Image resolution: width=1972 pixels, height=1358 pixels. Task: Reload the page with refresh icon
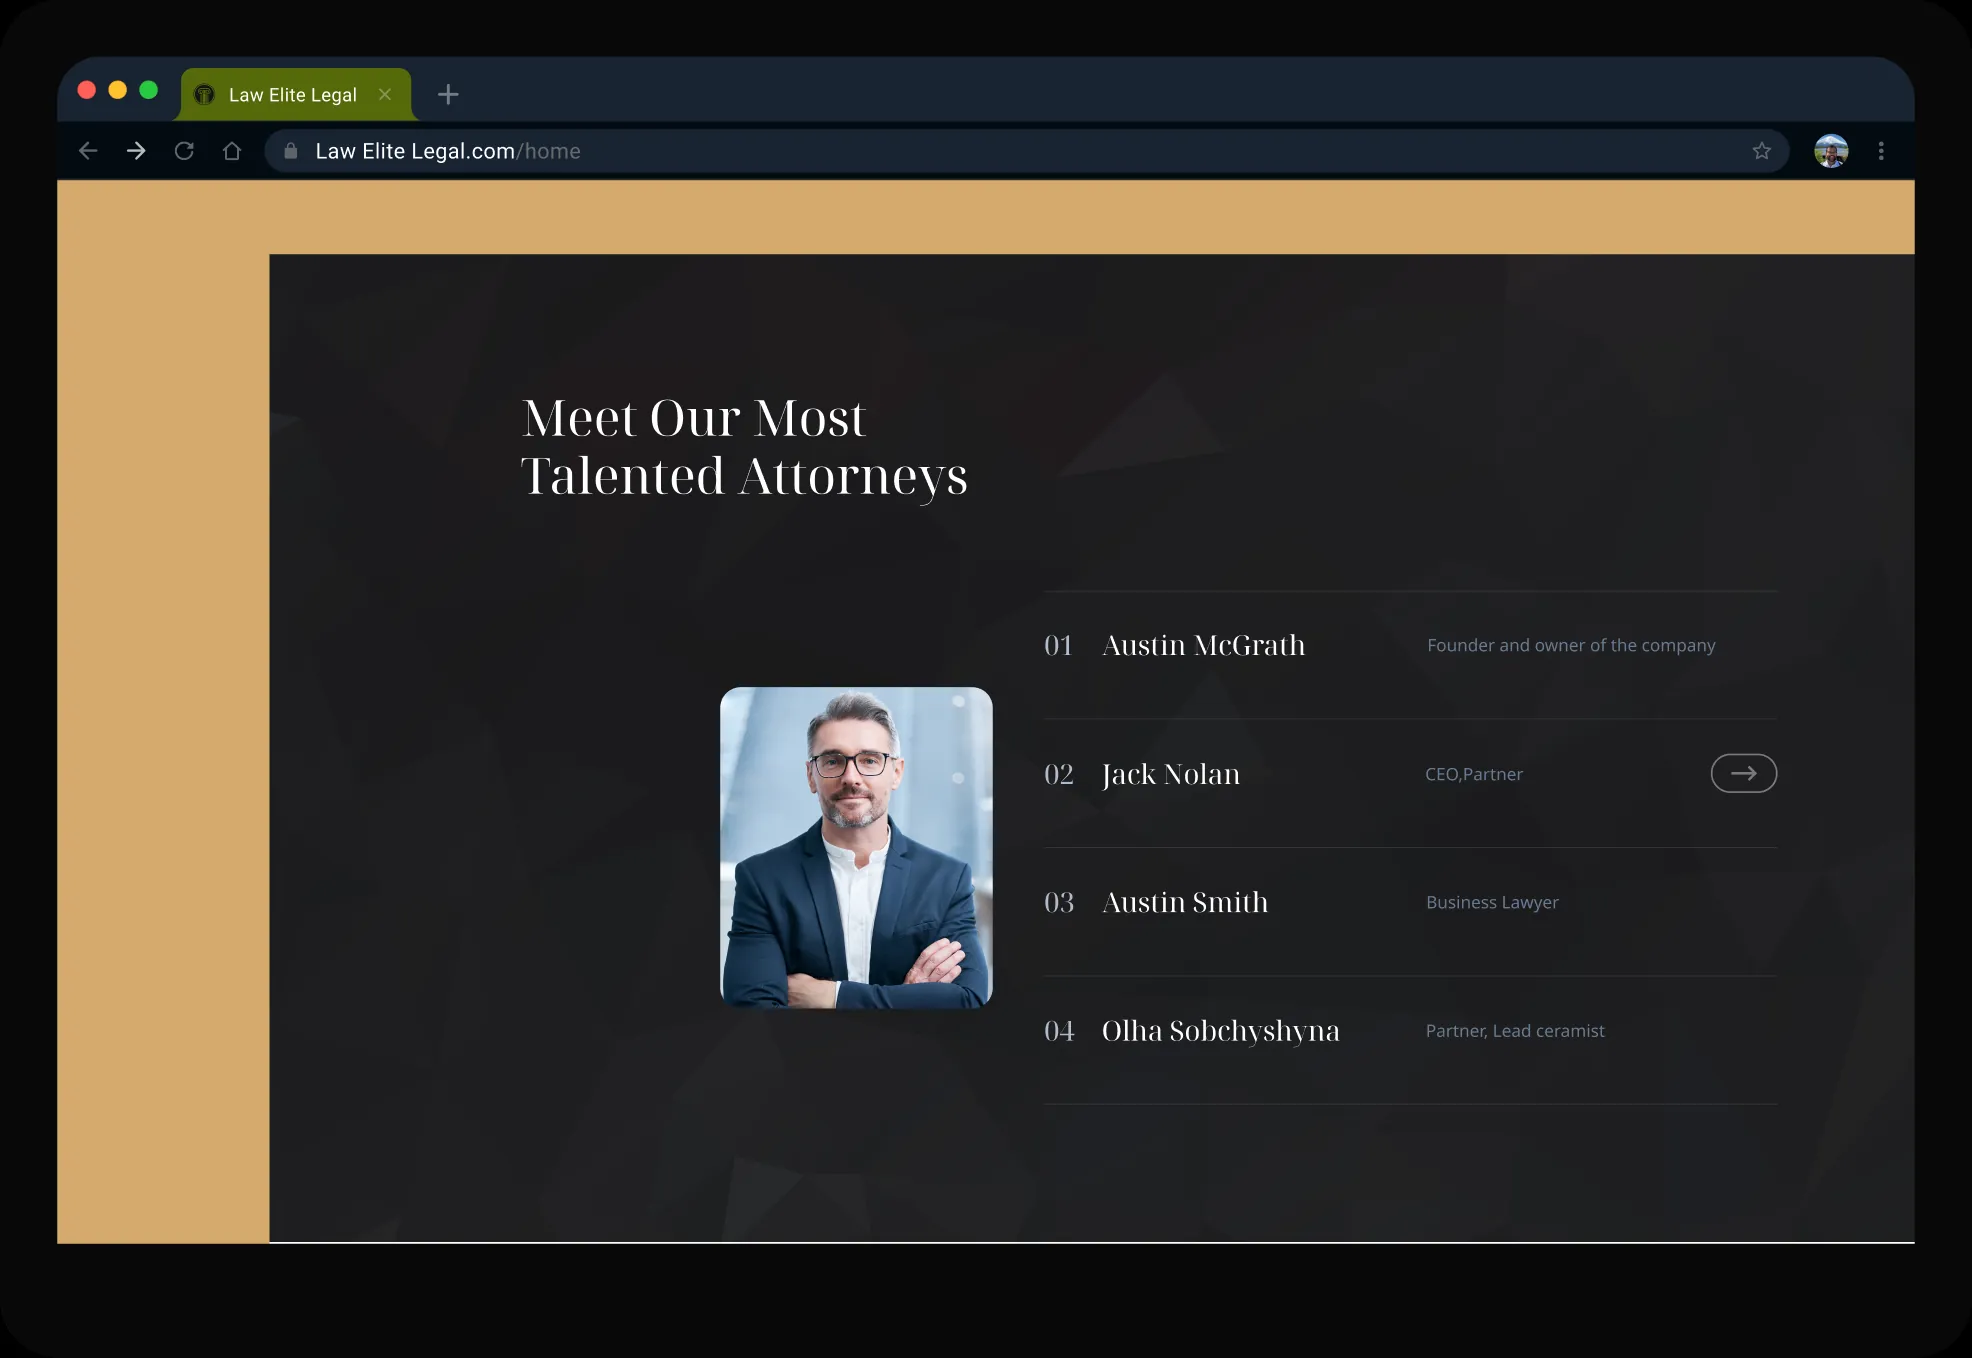coord(184,151)
